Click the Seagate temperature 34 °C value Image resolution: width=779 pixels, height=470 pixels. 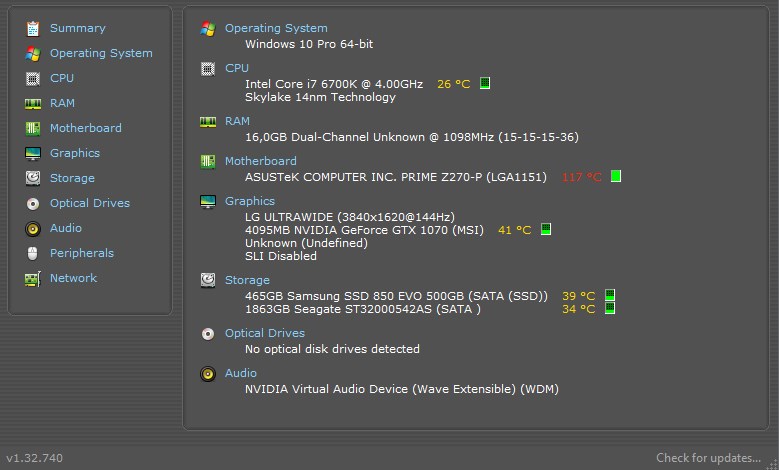(x=579, y=309)
